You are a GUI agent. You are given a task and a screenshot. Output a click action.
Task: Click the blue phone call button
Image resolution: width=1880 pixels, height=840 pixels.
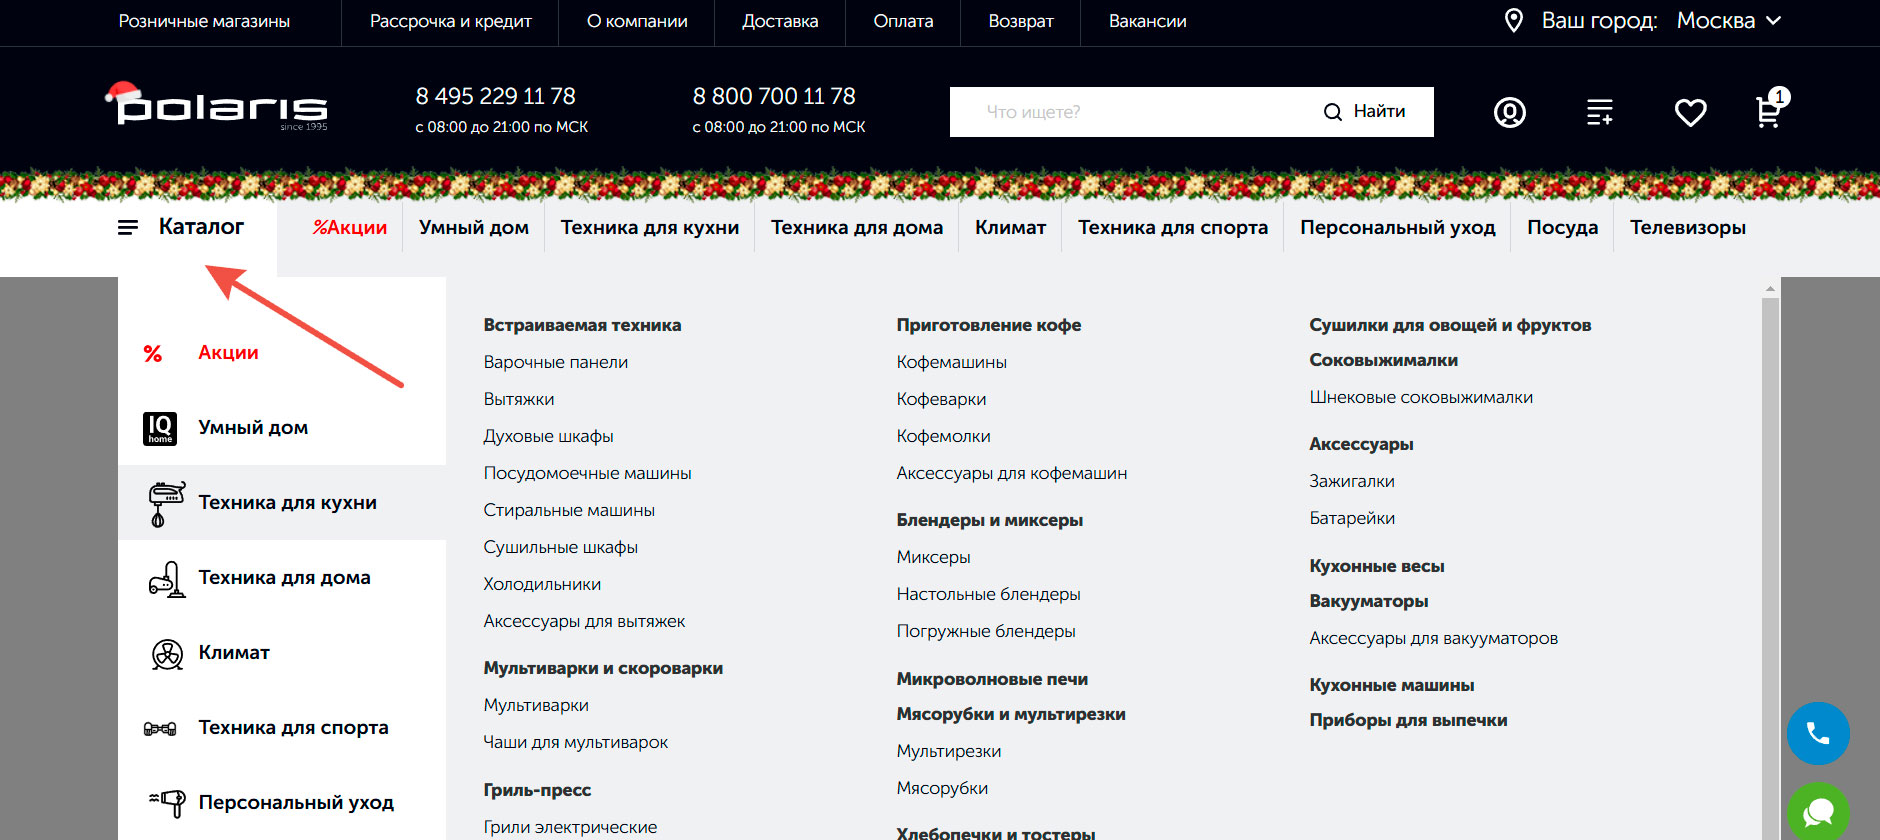point(1818,734)
